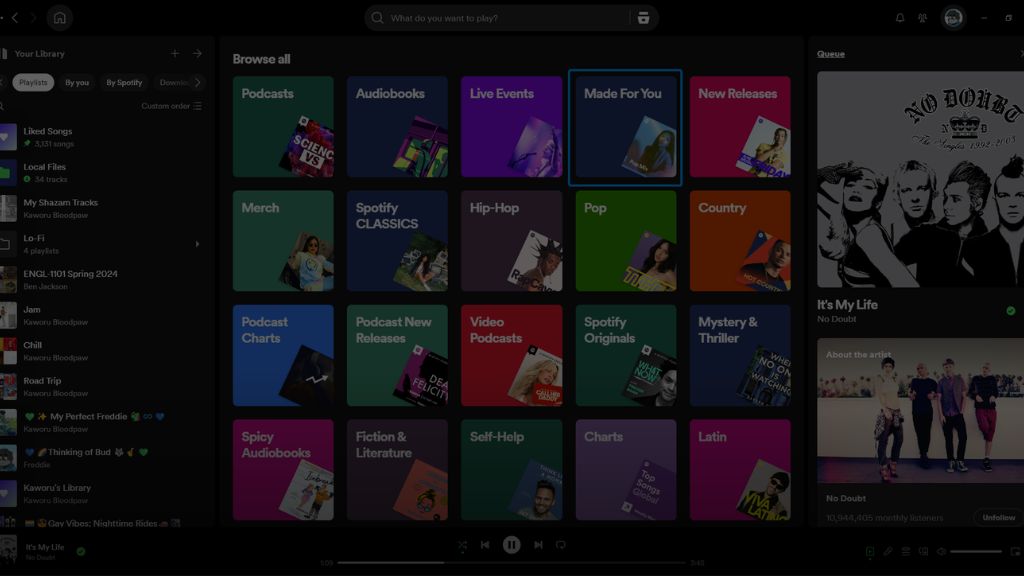Go to Spotify Home
The width and height of the screenshot is (1024, 576).
pyautogui.click(x=60, y=18)
